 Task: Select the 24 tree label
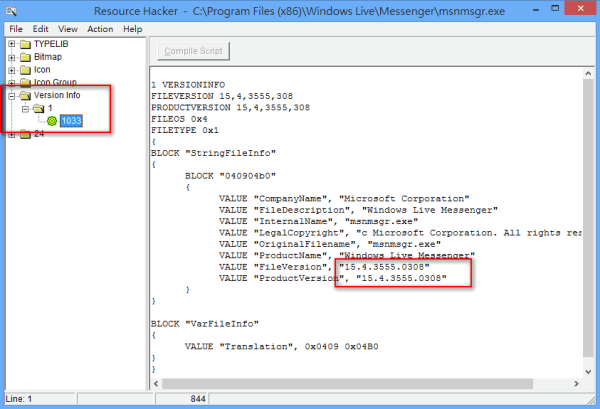coord(39,134)
